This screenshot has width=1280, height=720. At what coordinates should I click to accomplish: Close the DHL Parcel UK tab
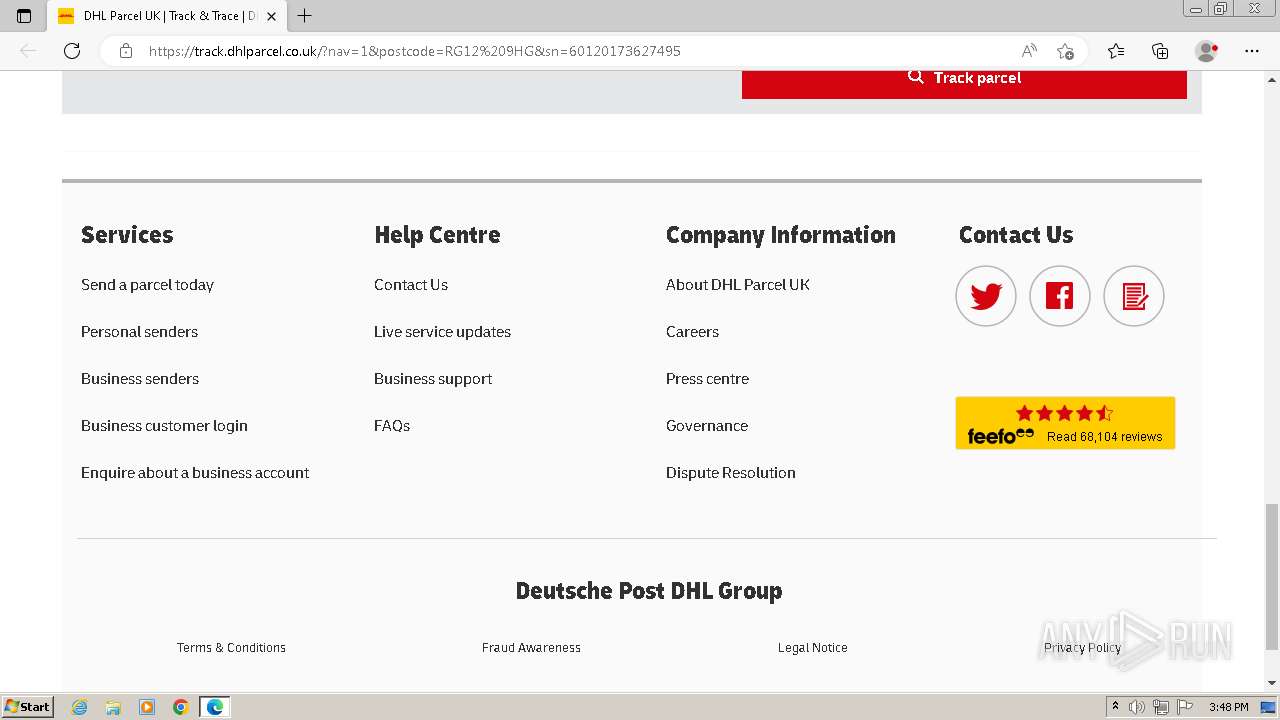271,16
